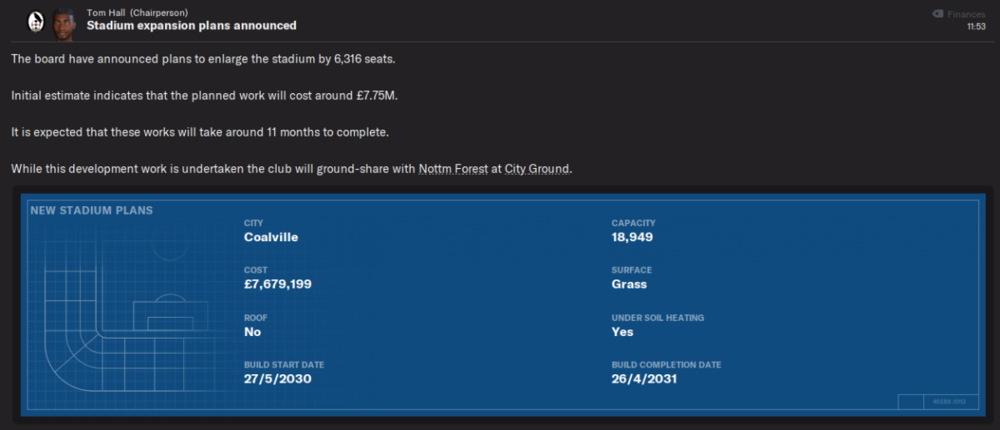Click the Finances tag icon
Screen dimensions: 1000x430
click(938, 14)
